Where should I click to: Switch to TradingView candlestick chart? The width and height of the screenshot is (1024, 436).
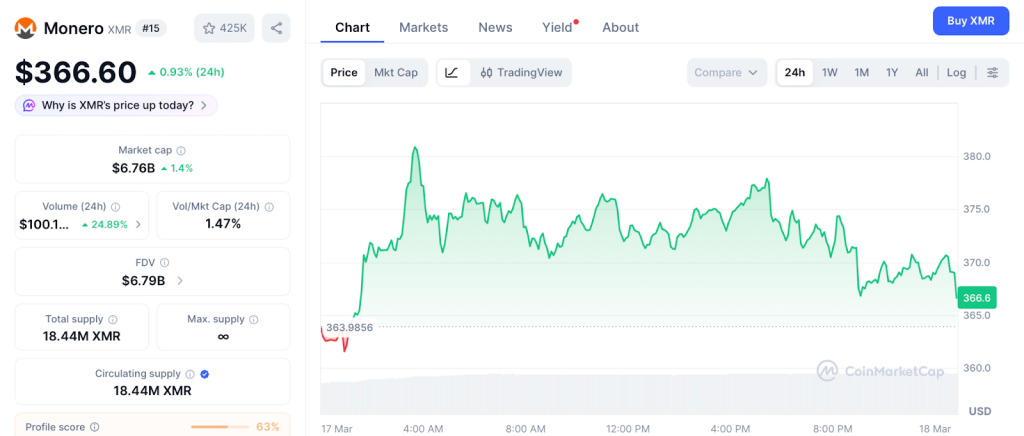pyautogui.click(x=521, y=72)
